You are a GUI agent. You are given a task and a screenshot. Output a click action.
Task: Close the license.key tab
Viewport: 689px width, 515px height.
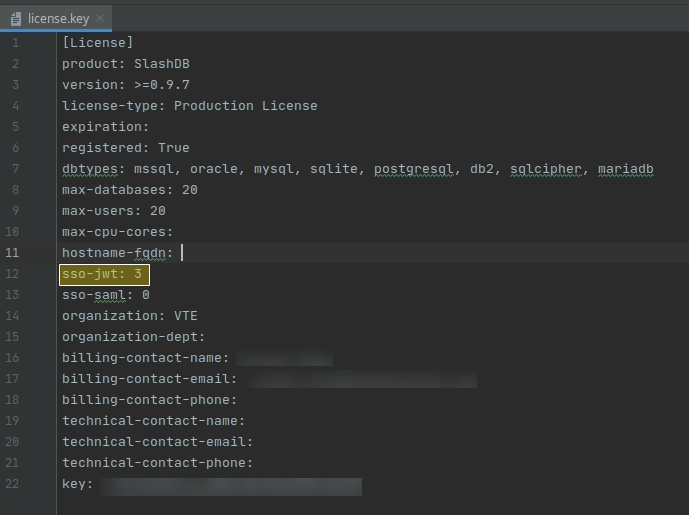click(x=101, y=18)
